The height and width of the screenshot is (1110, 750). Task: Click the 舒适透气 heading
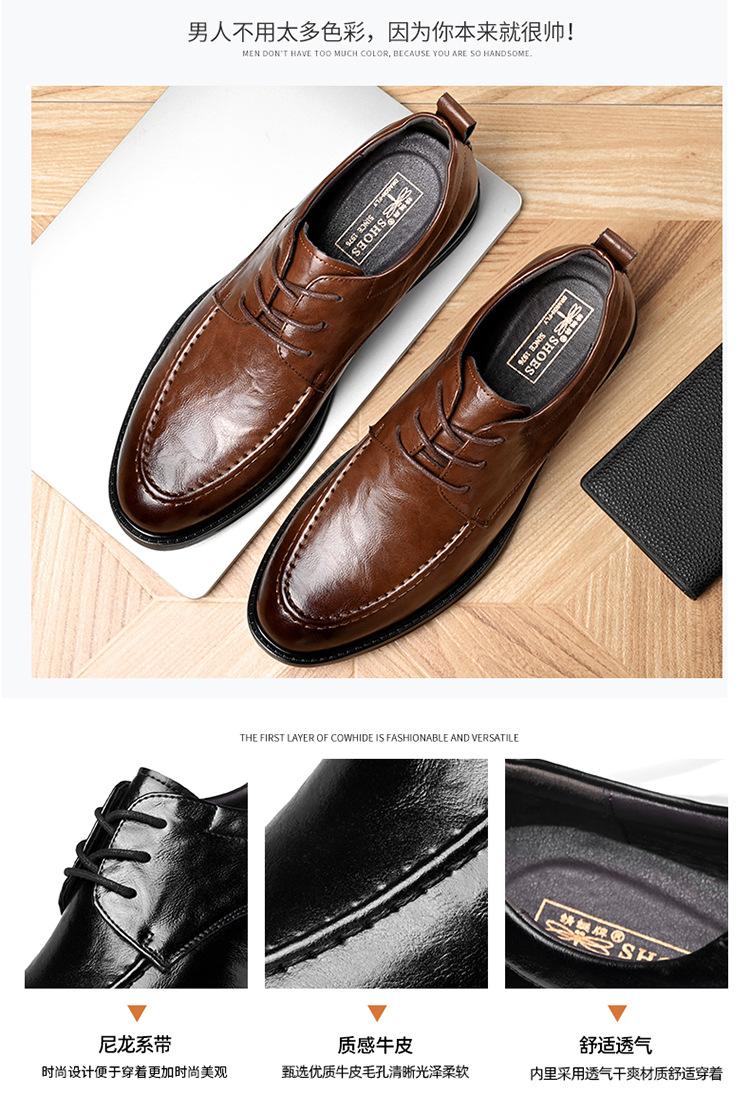[x=615, y=1045]
